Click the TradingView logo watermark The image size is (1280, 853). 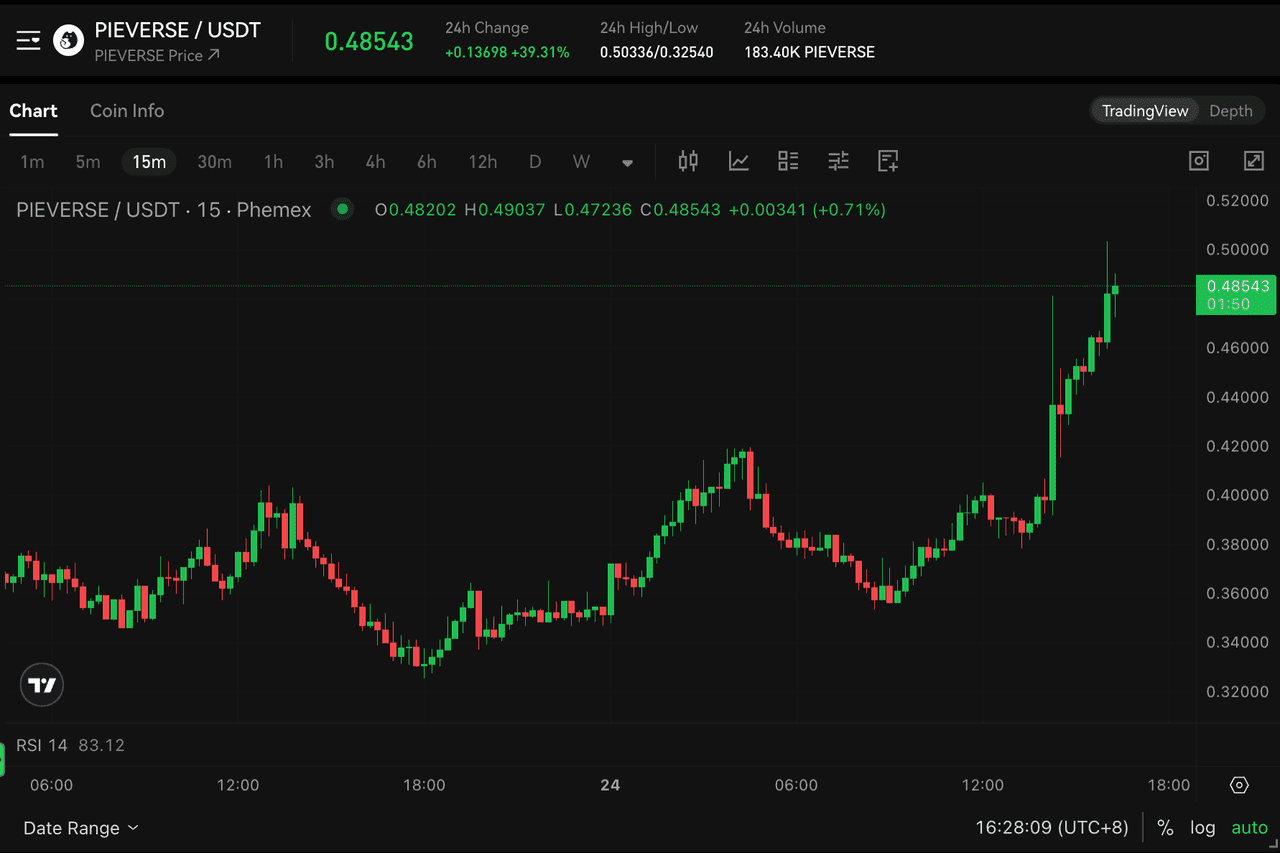pos(41,685)
